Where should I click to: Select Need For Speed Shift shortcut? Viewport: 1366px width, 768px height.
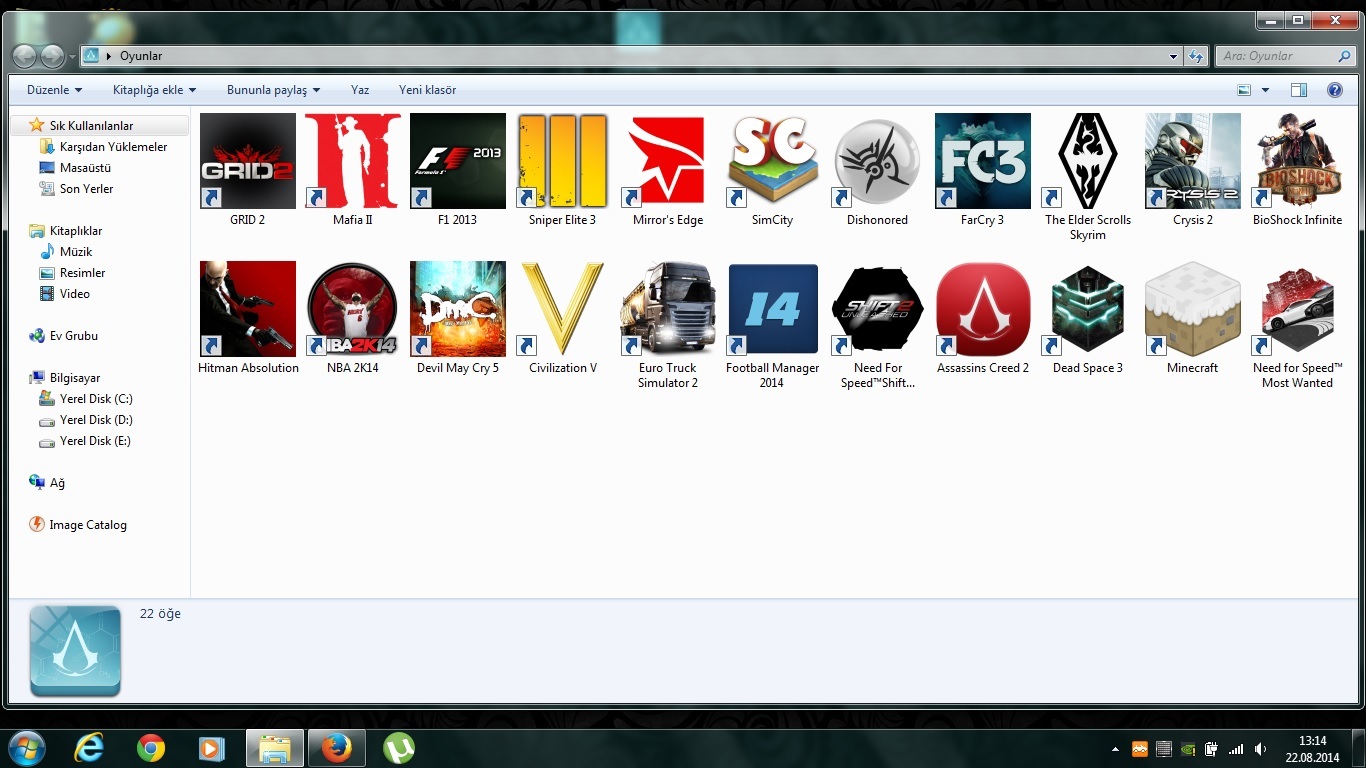click(x=878, y=309)
